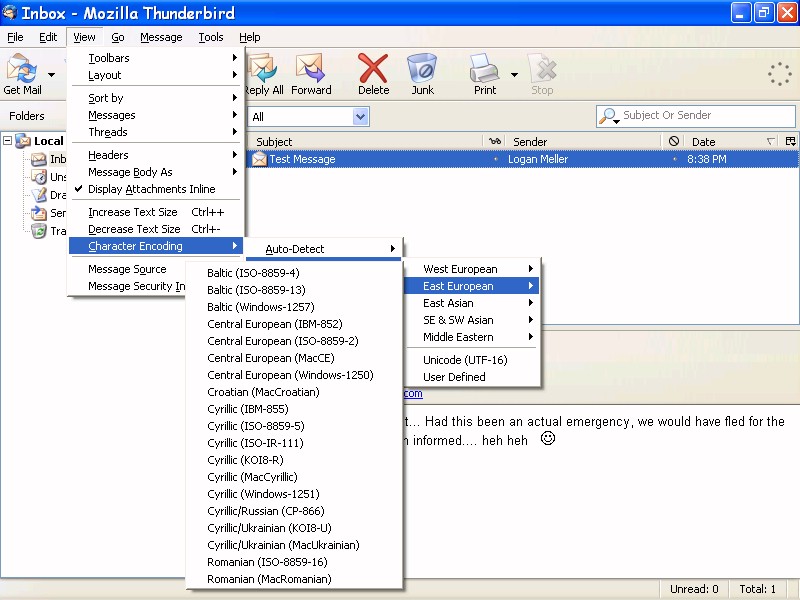This screenshot has width=800, height=600.
Task: Expand the Messages submenu
Action: [156, 115]
